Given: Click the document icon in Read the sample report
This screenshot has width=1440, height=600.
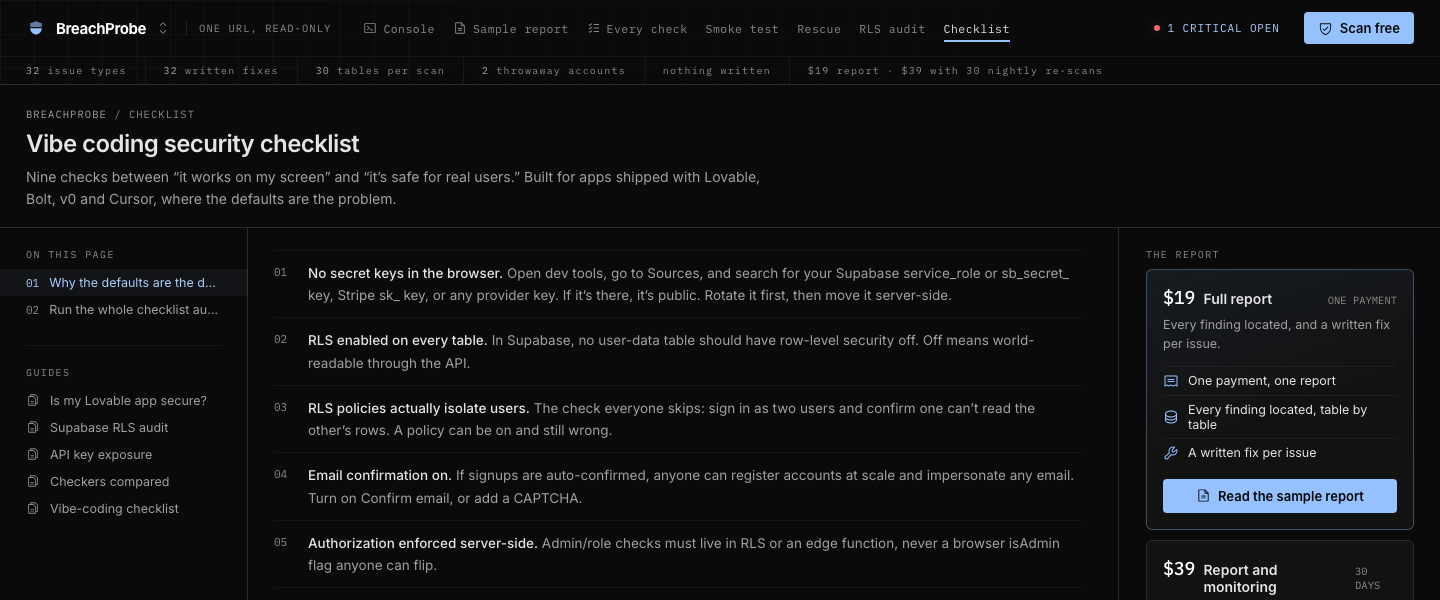Looking at the screenshot, I should click(x=1204, y=496).
